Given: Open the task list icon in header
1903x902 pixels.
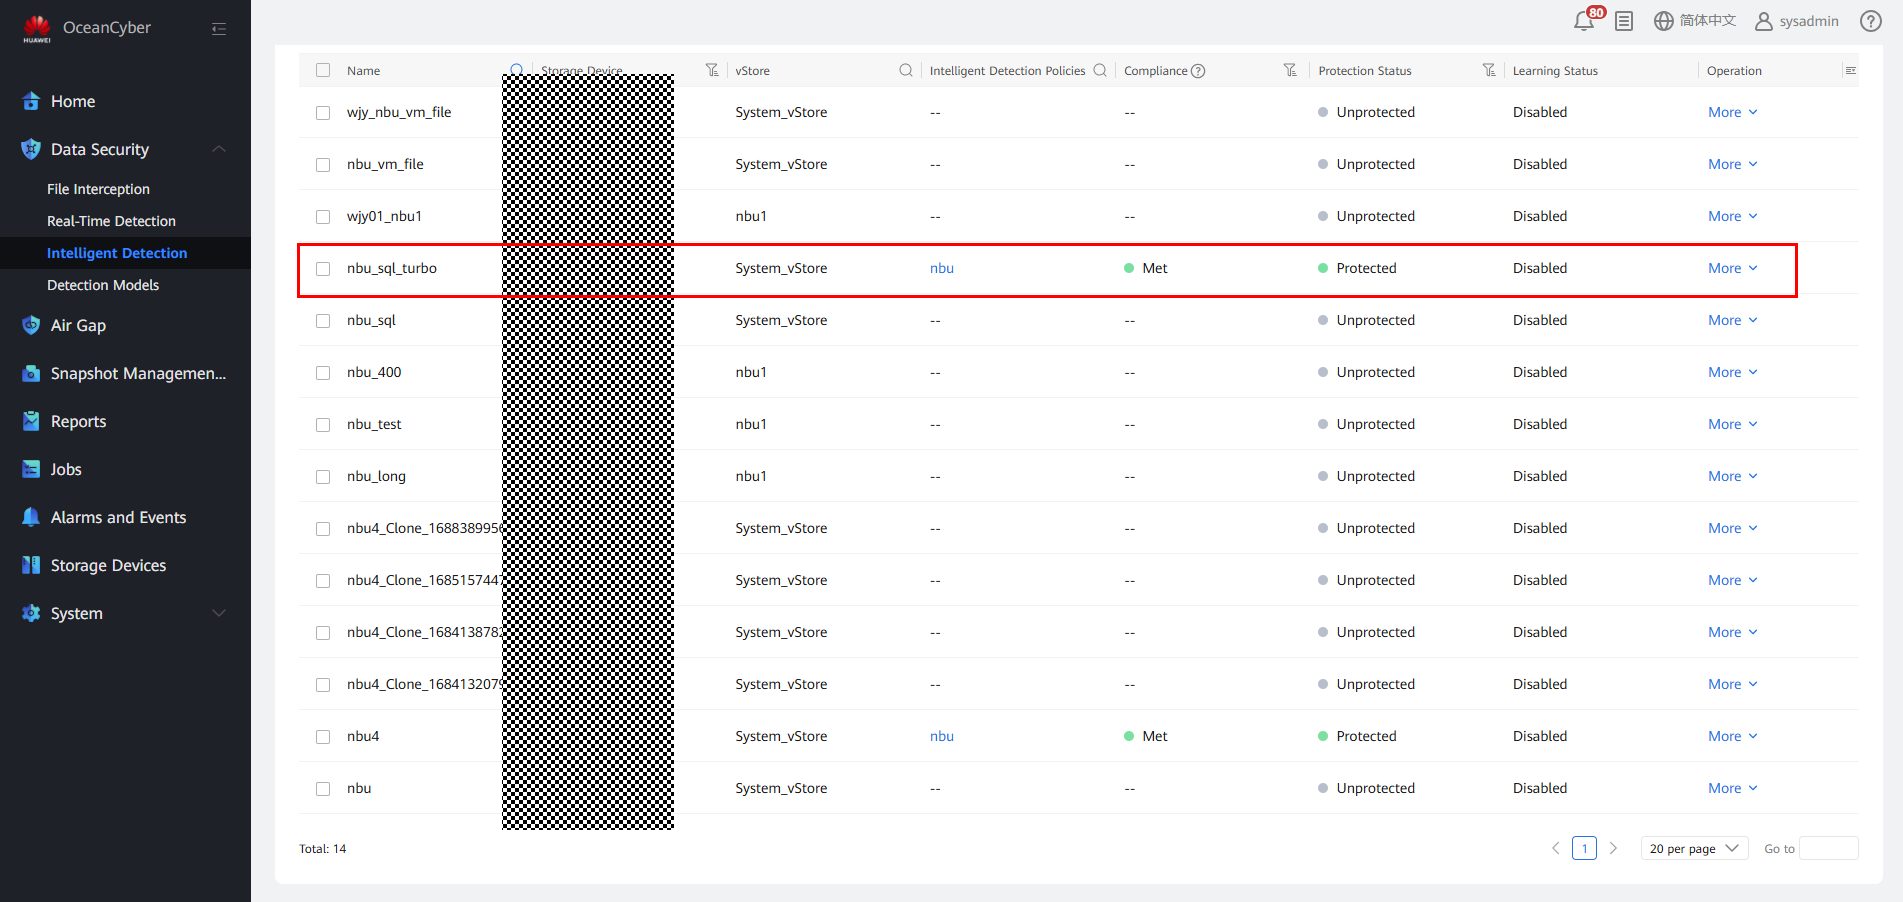Looking at the screenshot, I should tap(1624, 21).
